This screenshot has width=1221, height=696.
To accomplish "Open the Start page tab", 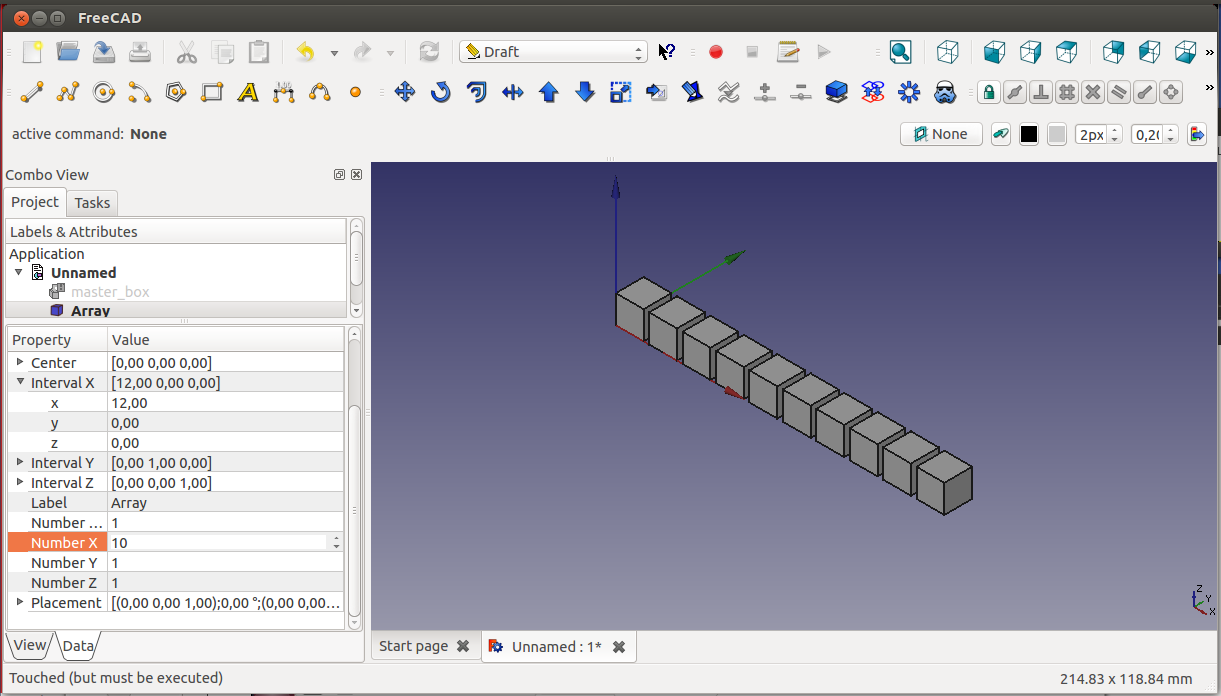I will coord(414,646).
